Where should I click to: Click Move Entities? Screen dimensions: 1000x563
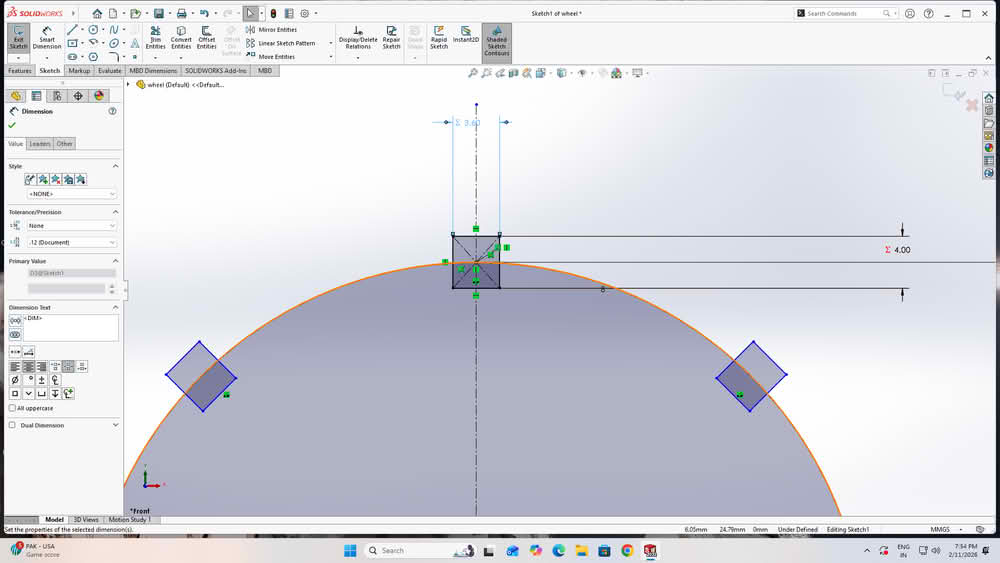[270, 57]
